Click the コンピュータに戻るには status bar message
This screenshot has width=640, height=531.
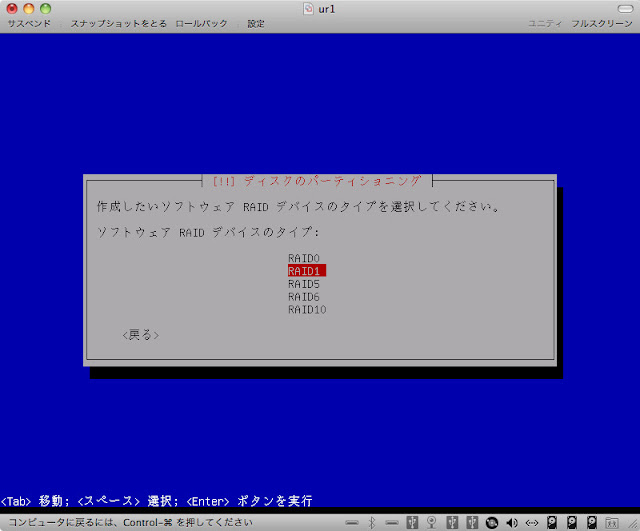tap(131, 522)
